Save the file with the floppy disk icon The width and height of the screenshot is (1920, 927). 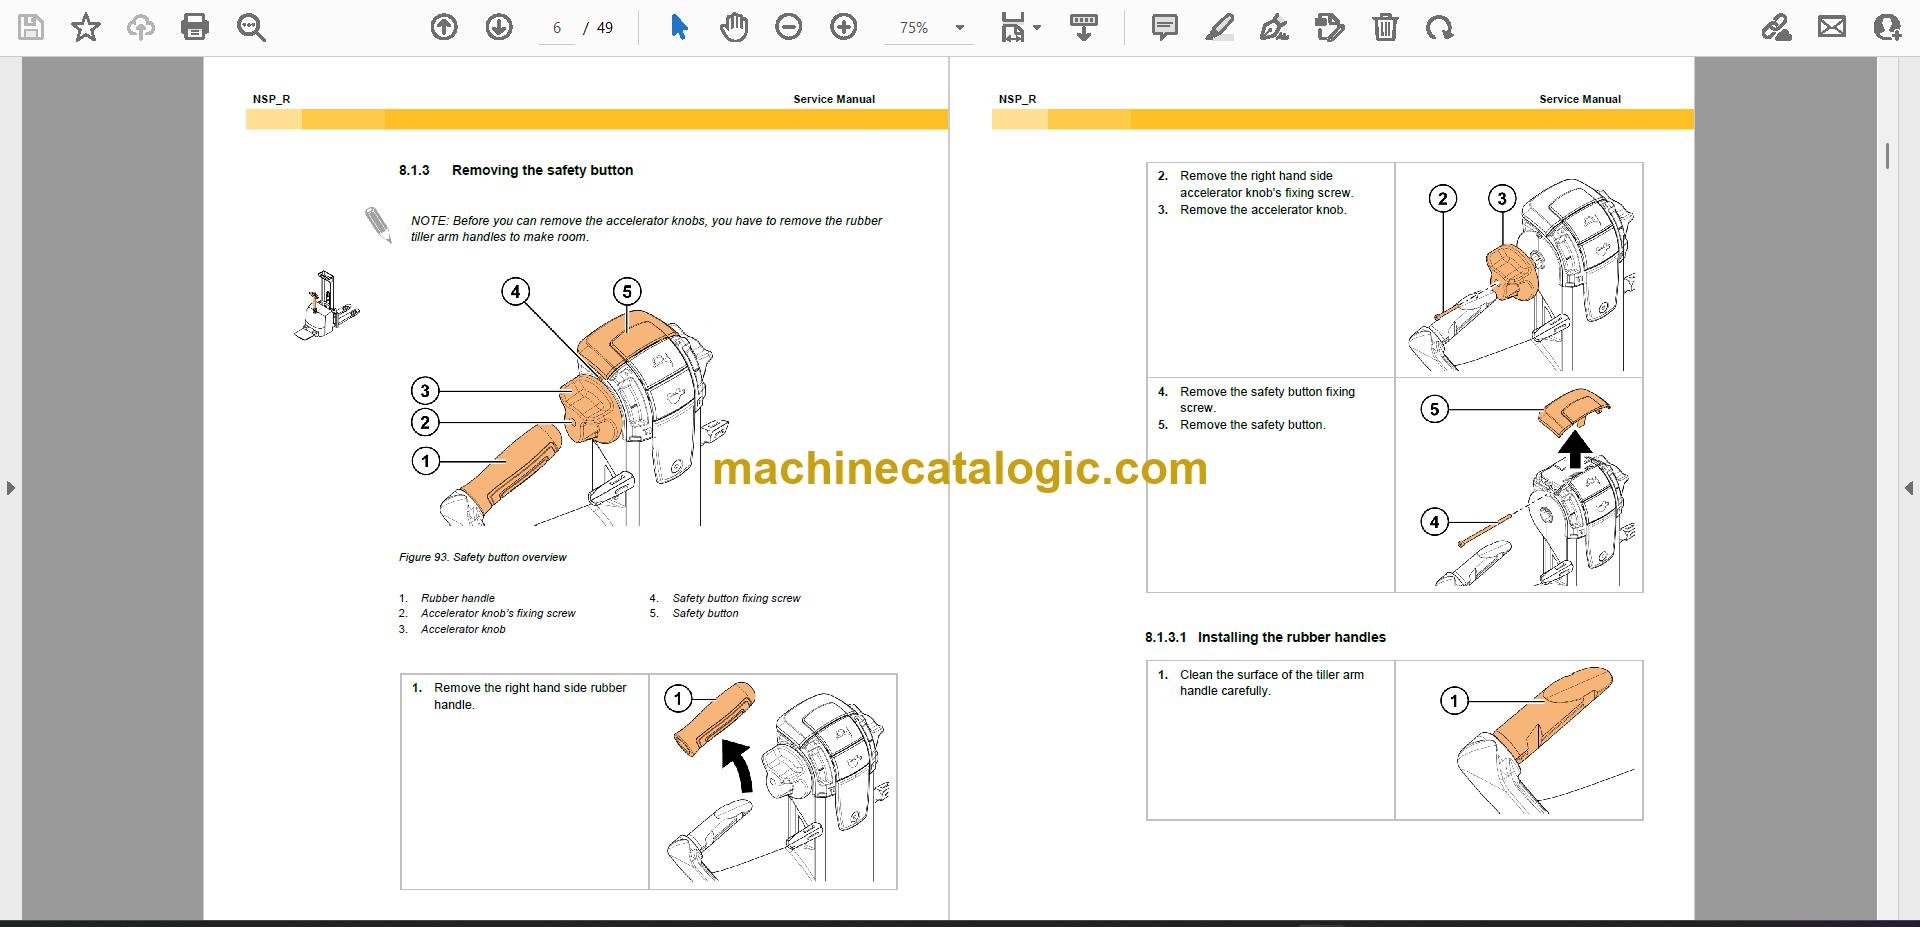[x=31, y=27]
